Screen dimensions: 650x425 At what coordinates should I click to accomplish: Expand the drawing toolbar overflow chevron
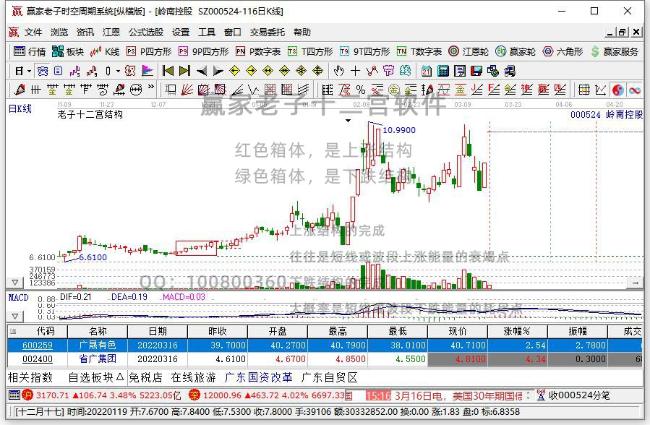pos(151,87)
